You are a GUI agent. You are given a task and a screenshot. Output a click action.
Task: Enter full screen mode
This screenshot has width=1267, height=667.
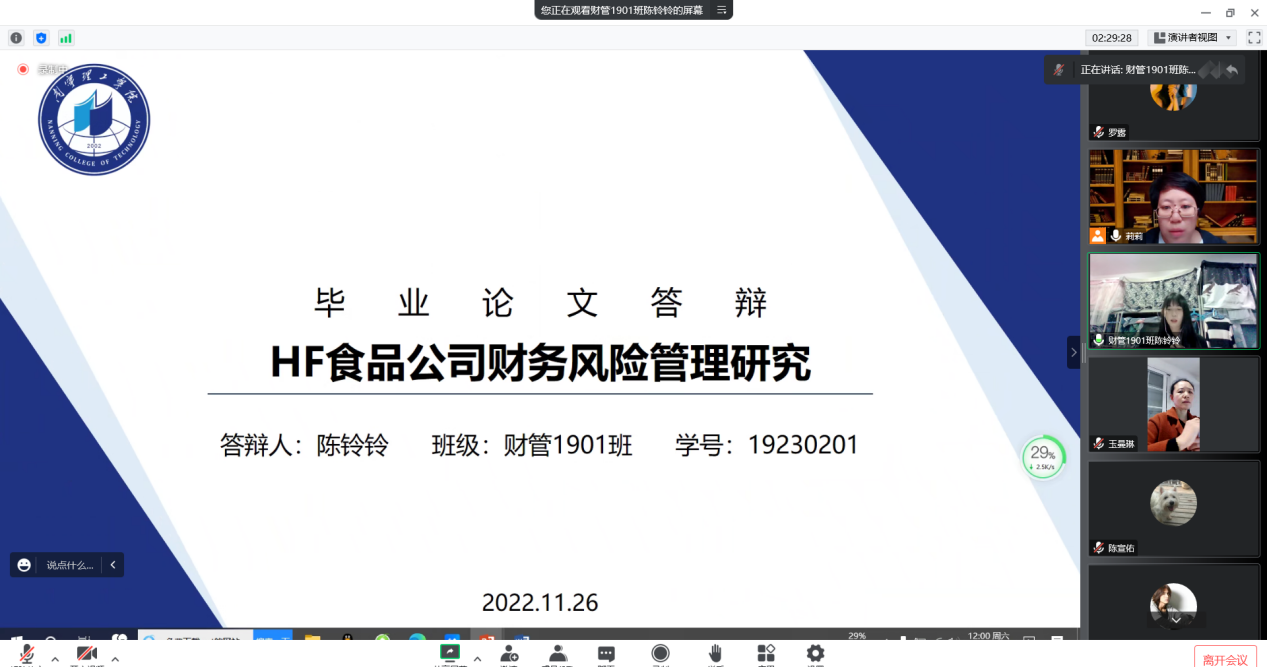click(1254, 38)
